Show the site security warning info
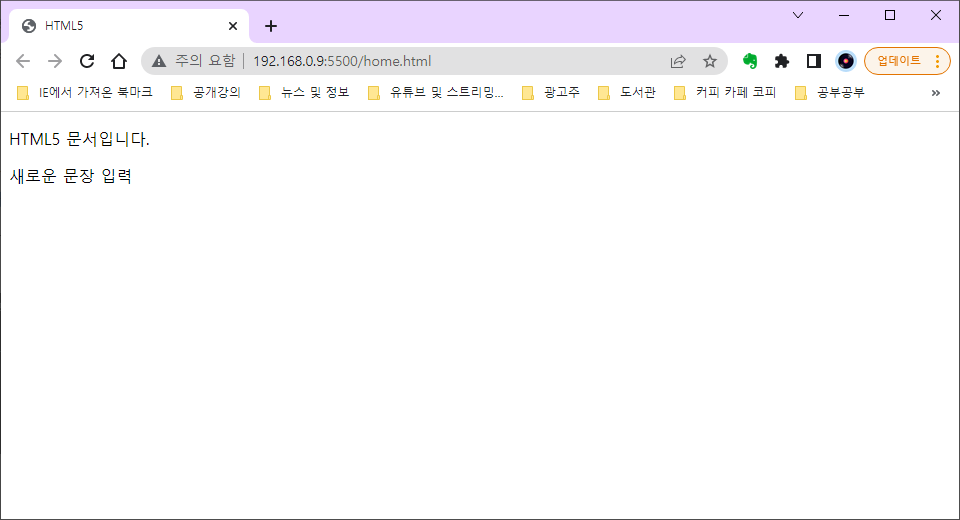This screenshot has height=520, width=960. coord(193,61)
